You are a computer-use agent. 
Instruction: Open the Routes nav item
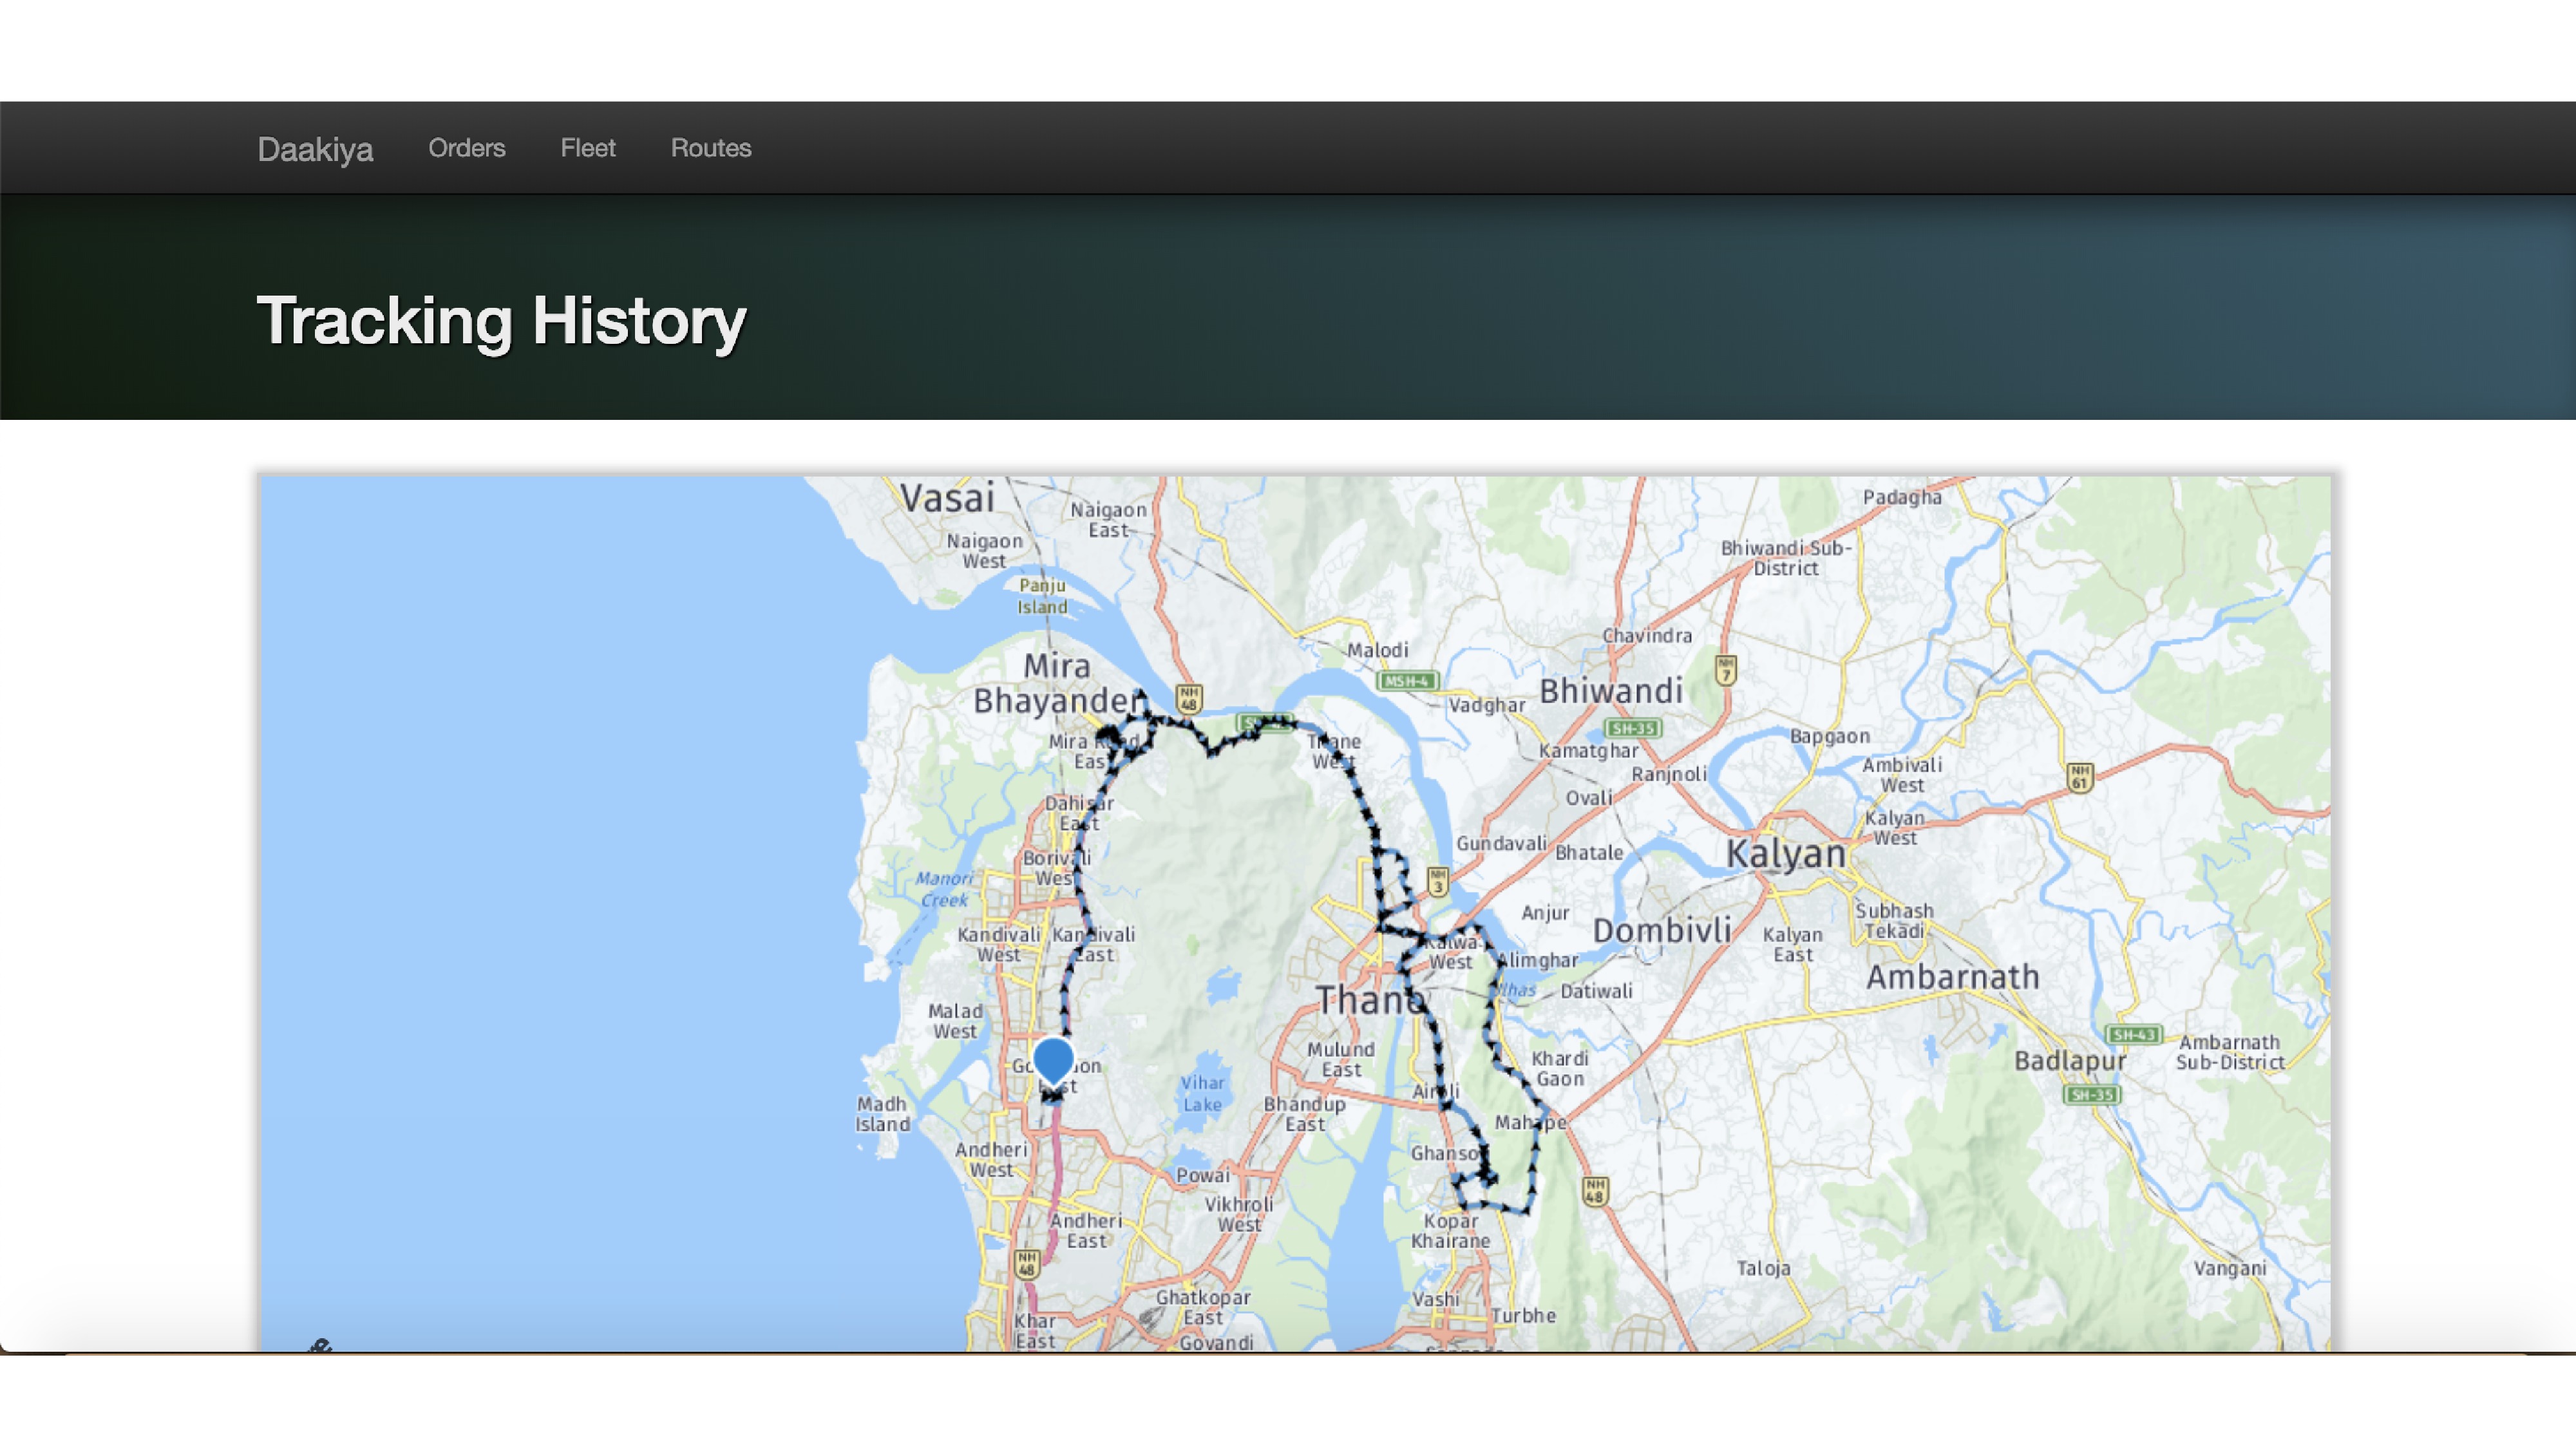pos(710,148)
